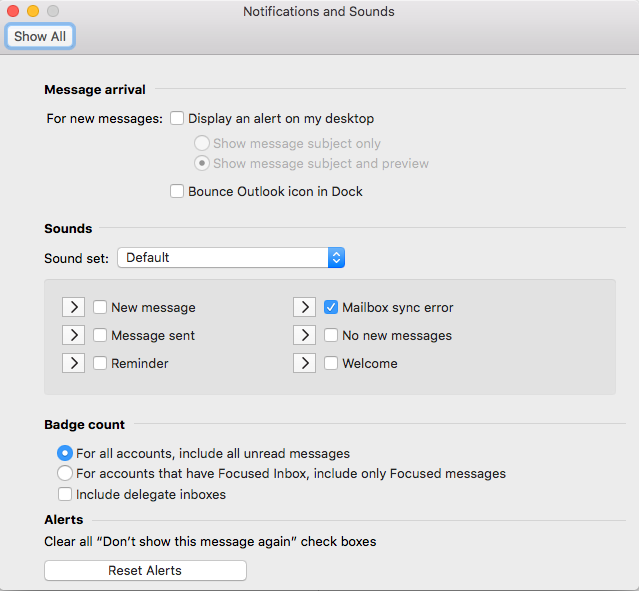Play the Mailbox sync error sound
The height and width of the screenshot is (591, 639).
[x=304, y=307]
